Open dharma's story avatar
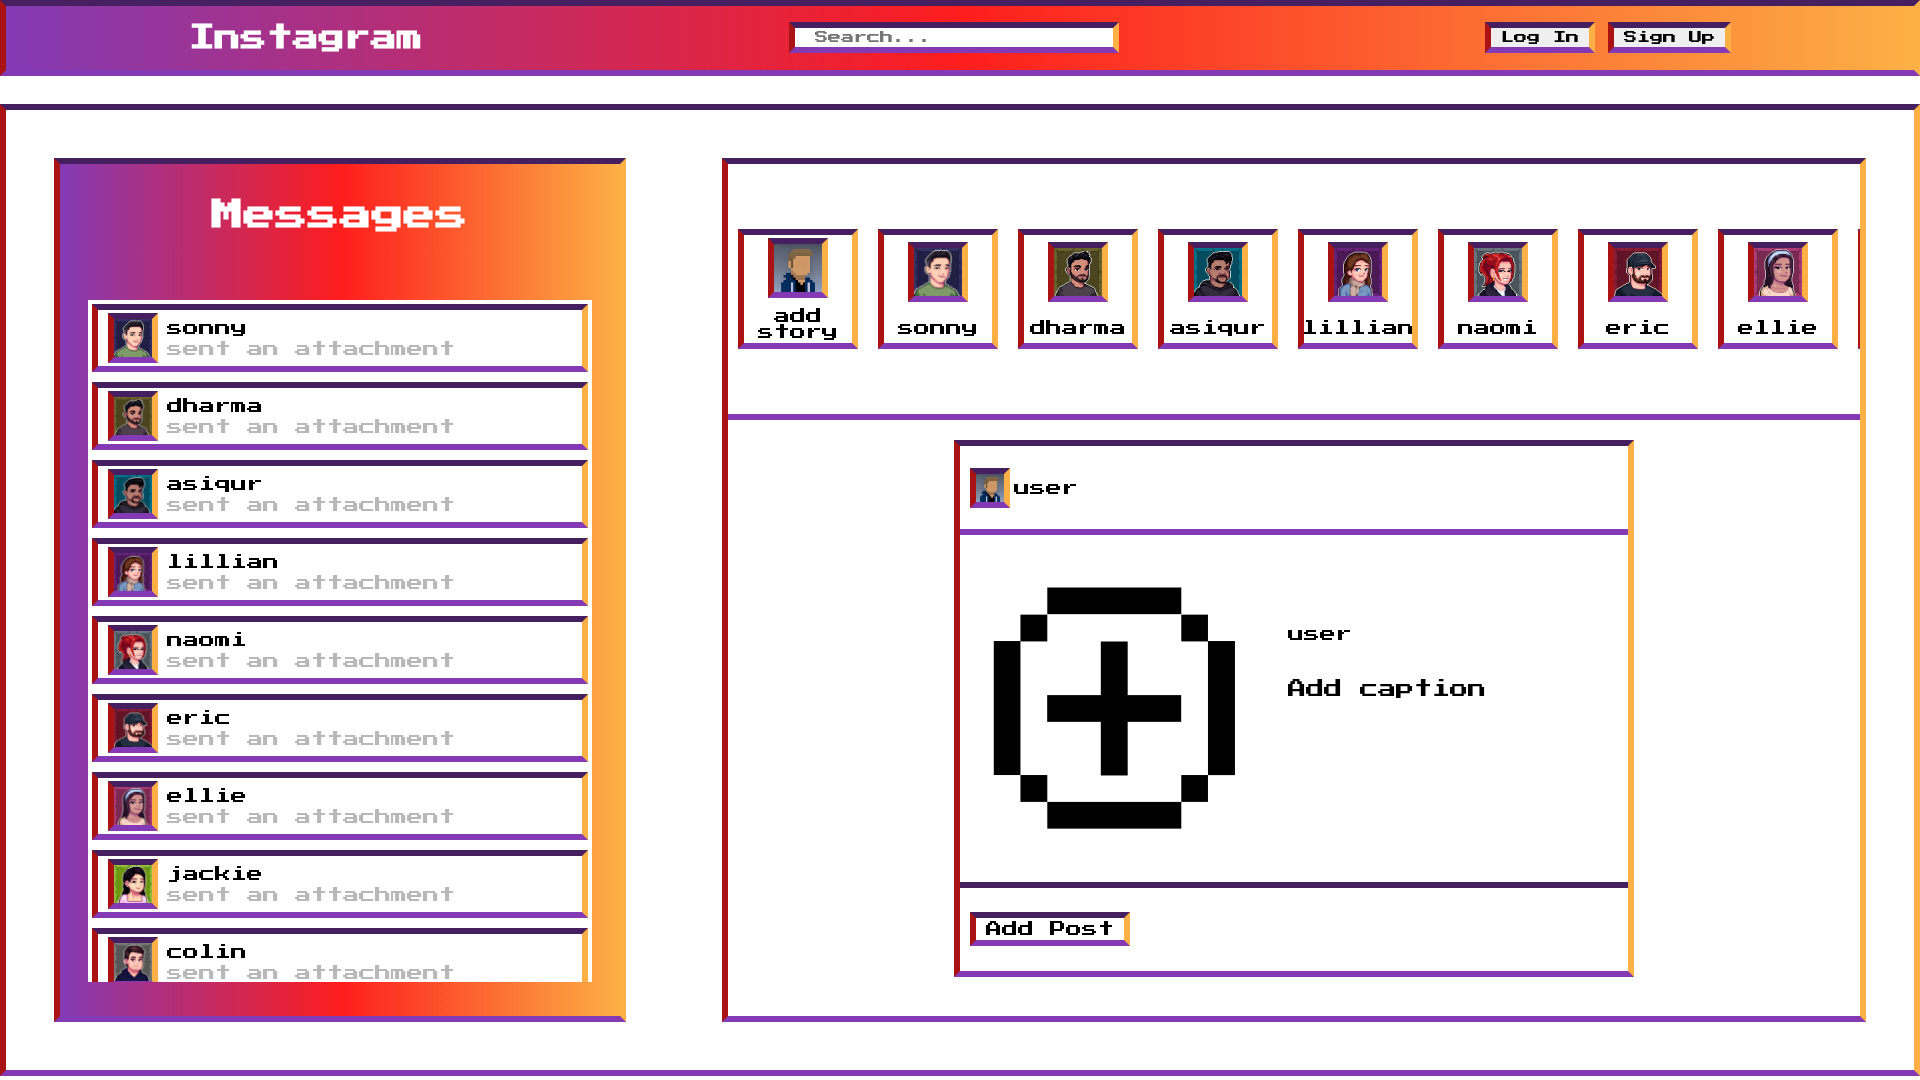Image resolution: width=1920 pixels, height=1080 pixels. click(1078, 272)
